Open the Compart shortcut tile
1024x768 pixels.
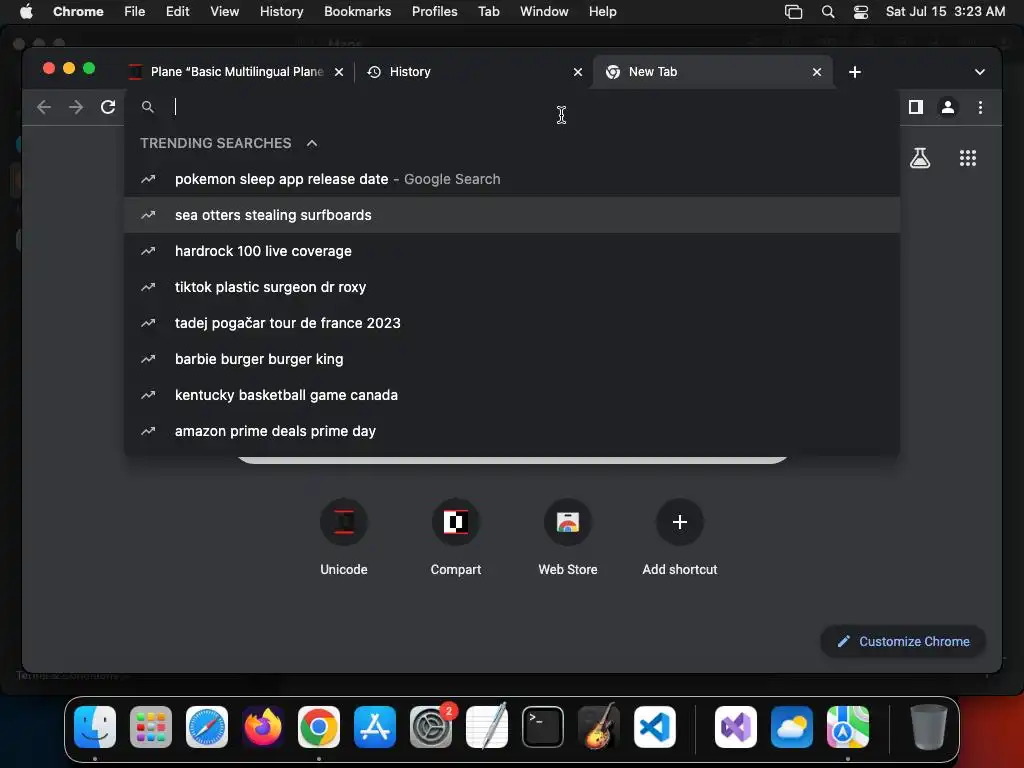pyautogui.click(x=456, y=537)
